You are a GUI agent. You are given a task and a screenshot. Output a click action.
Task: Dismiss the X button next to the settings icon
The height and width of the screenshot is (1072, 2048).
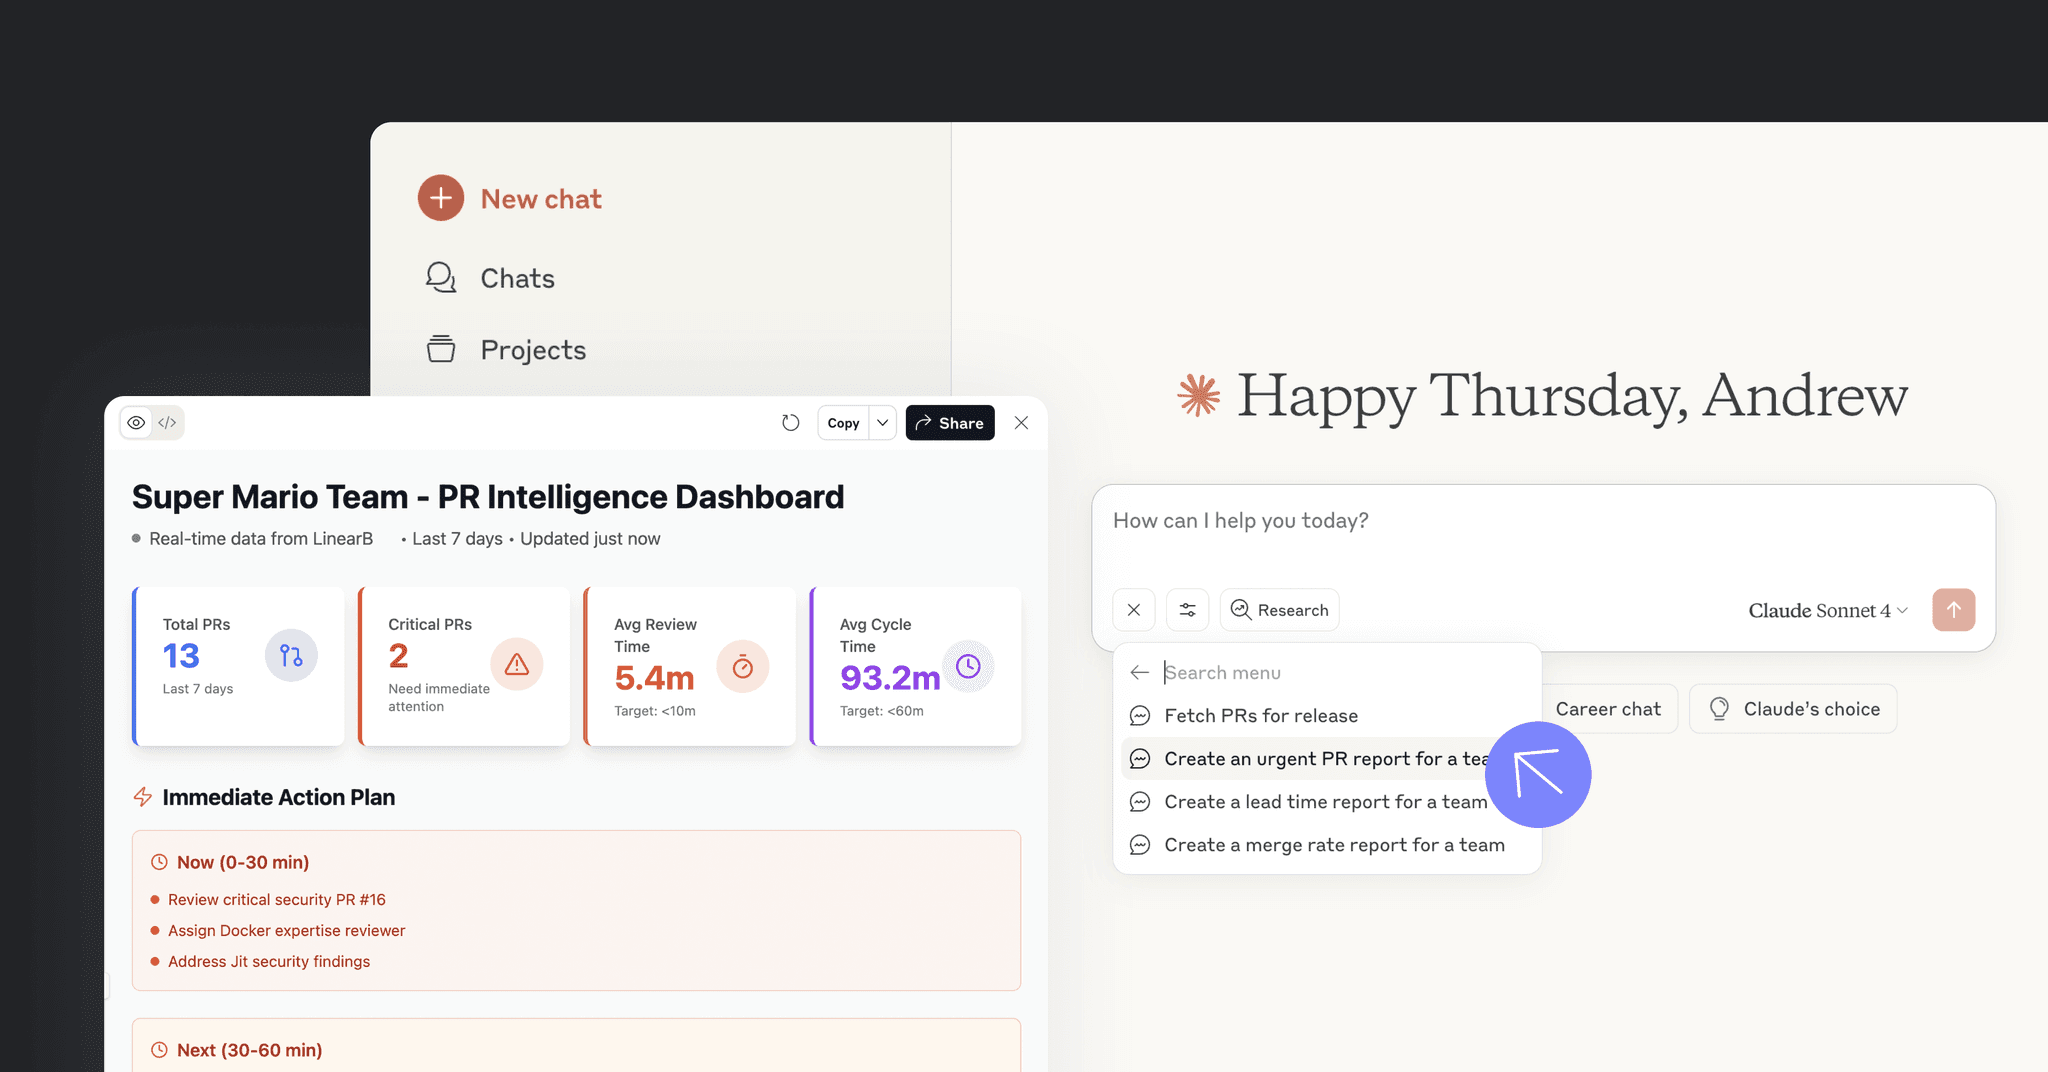1134,609
